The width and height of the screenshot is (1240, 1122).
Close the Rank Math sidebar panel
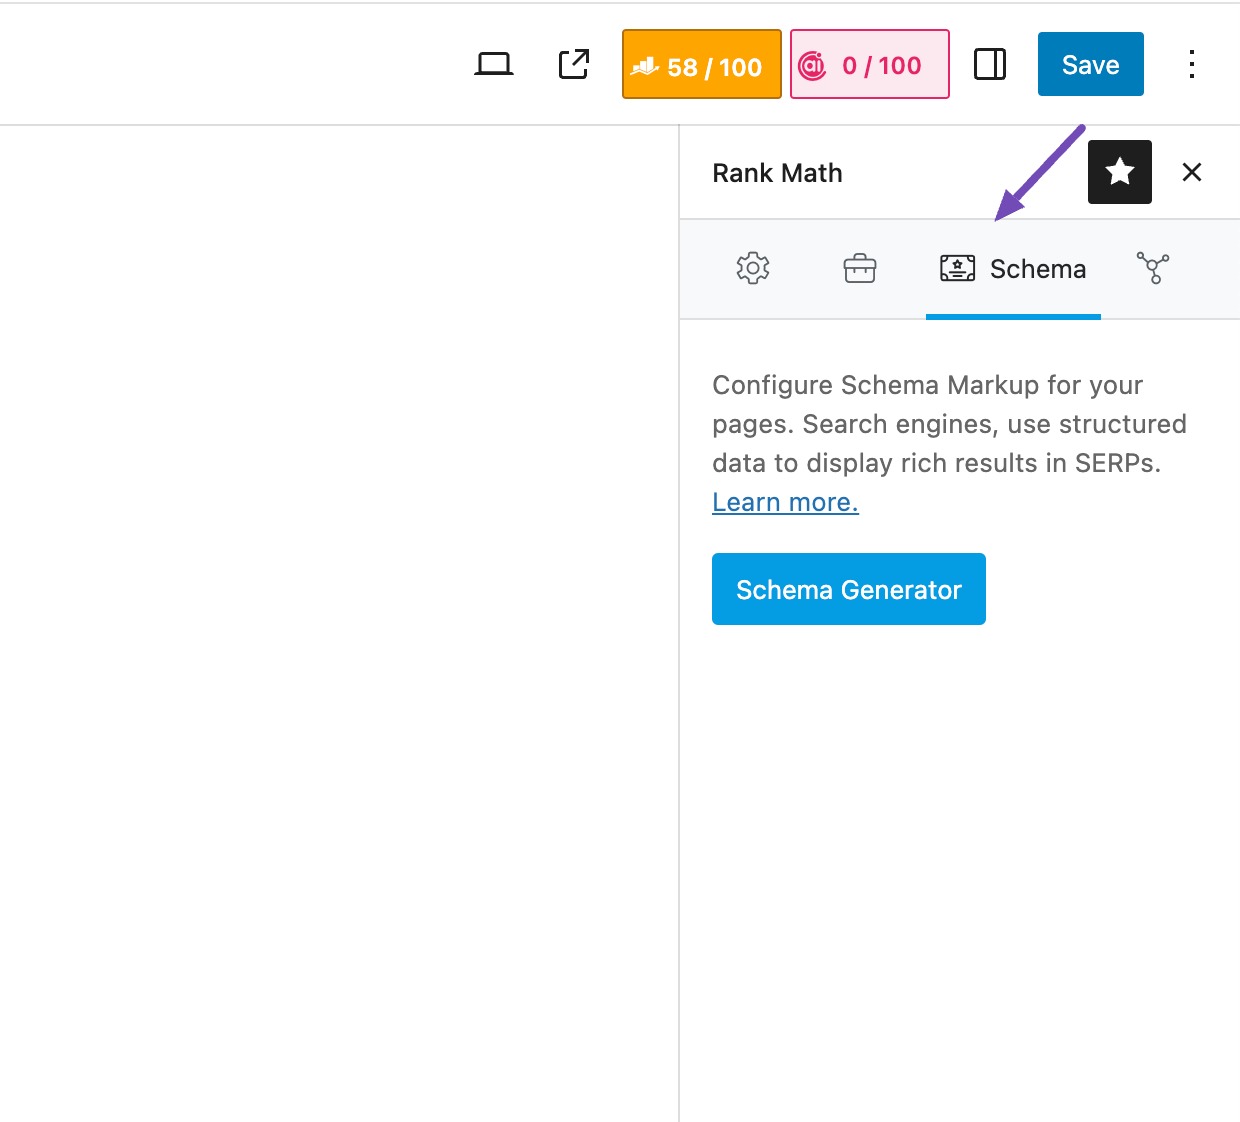pos(1191,172)
